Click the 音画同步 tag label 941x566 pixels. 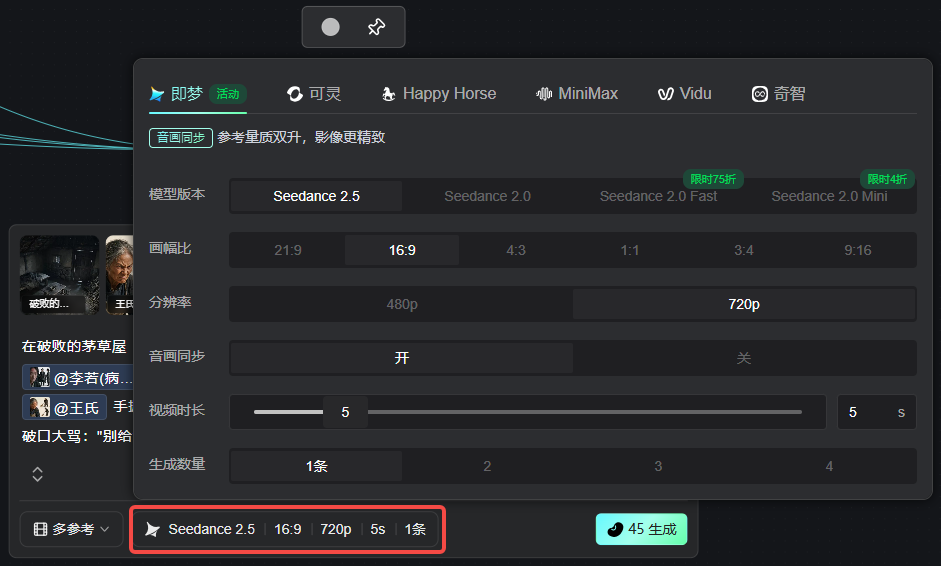pos(181,137)
